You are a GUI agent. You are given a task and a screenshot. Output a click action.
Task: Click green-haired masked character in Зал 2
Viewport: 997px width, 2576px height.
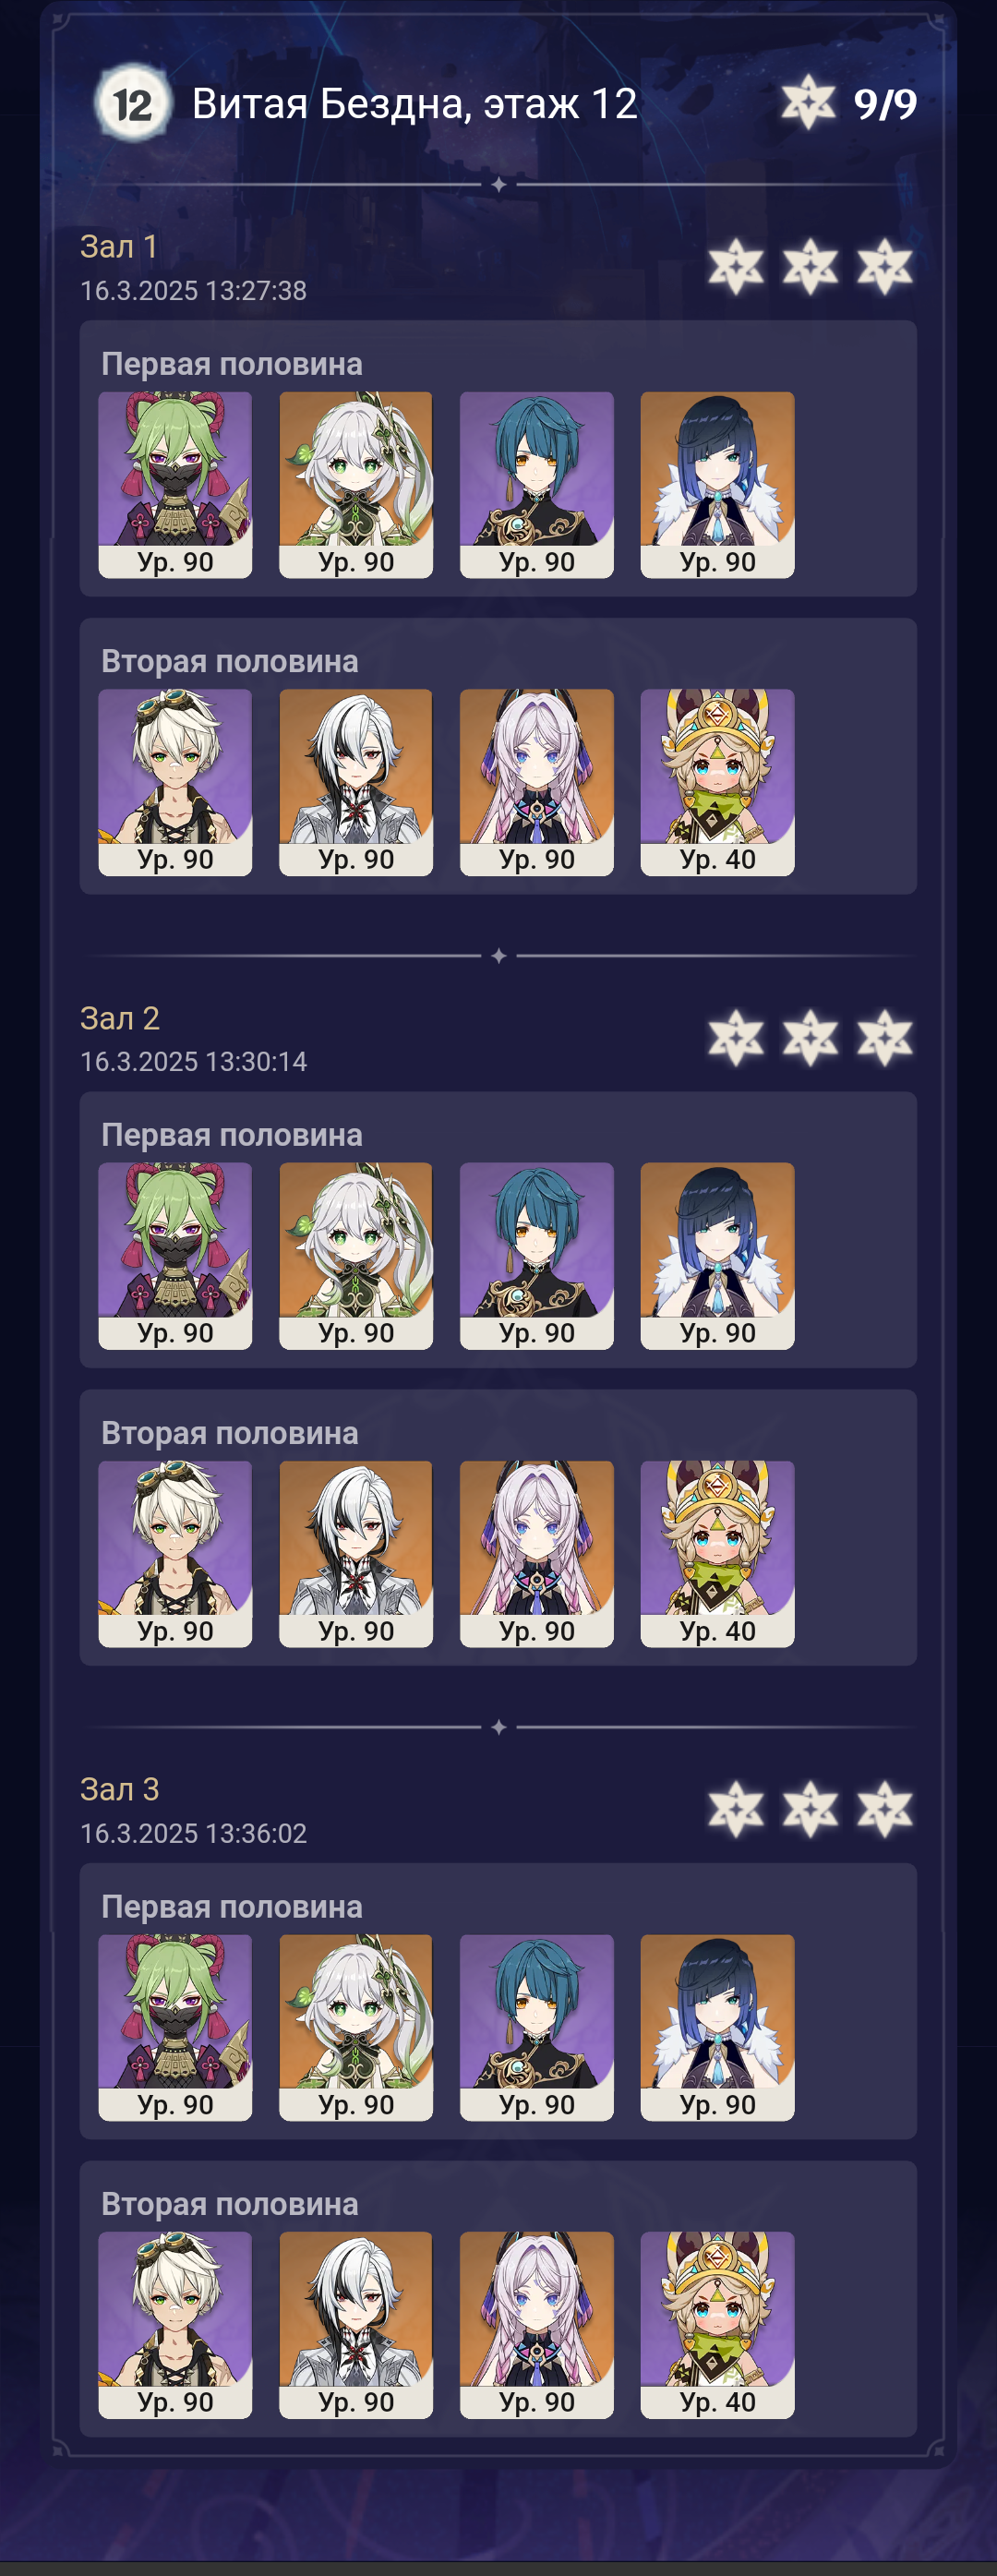175,1256
